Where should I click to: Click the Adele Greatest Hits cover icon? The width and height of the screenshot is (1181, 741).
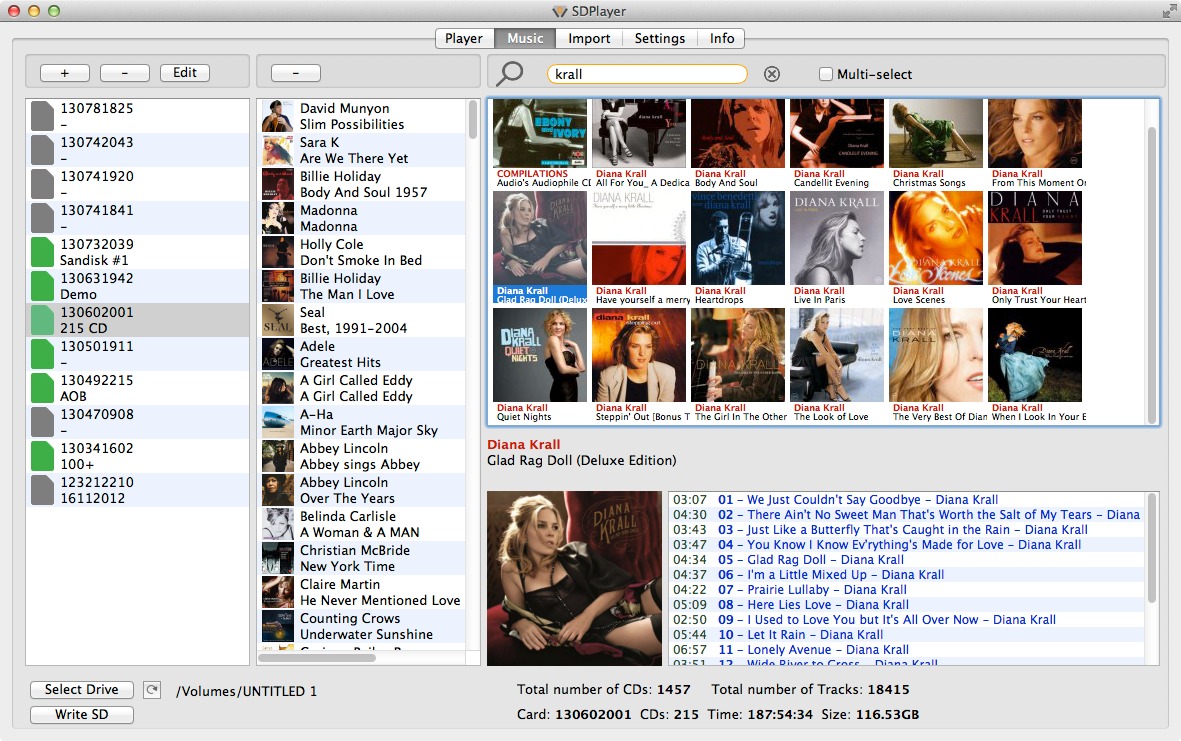click(x=277, y=354)
